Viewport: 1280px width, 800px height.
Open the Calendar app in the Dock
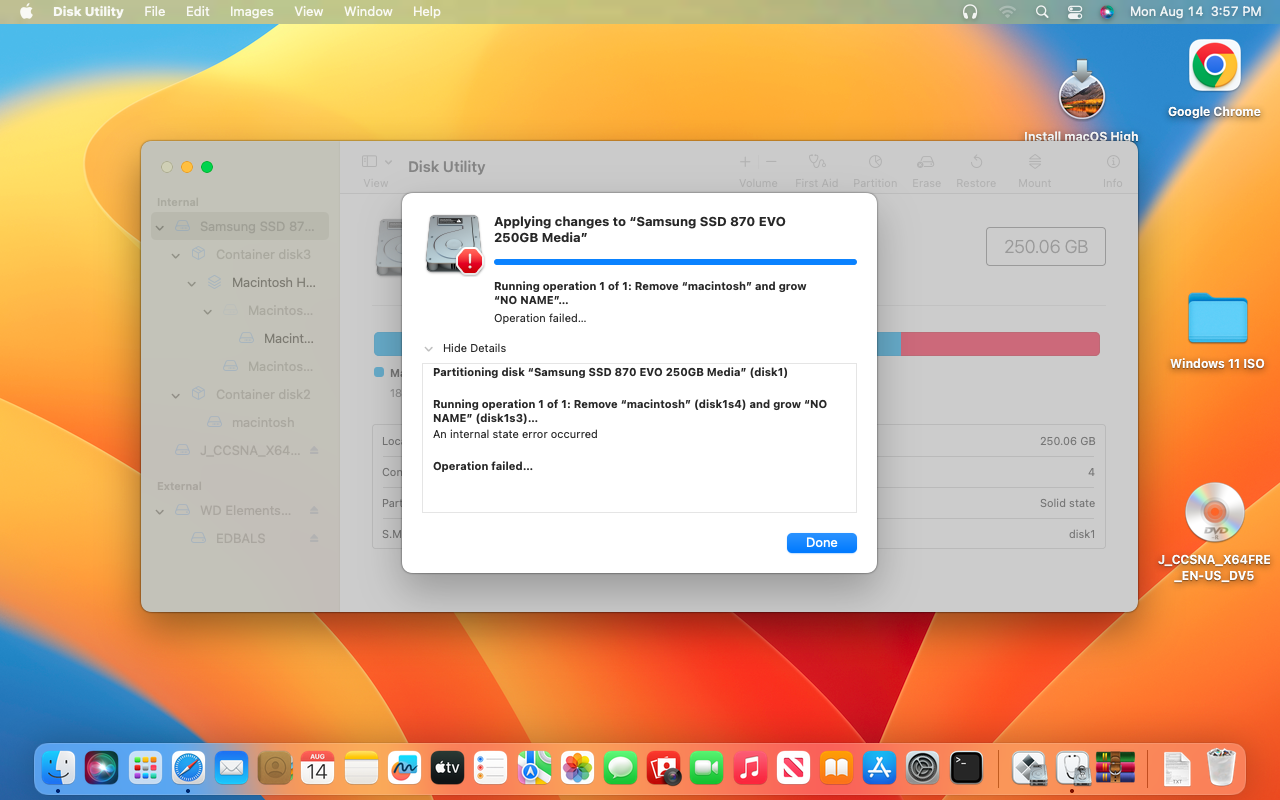click(x=317, y=768)
